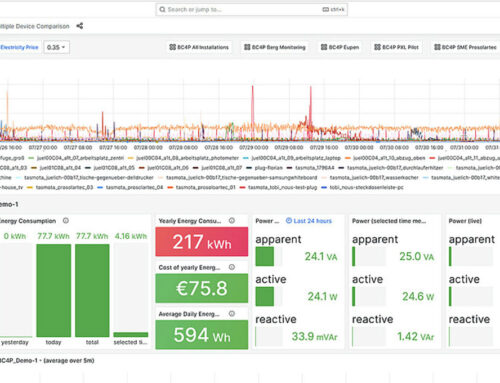Toggle legend series juel01C08_alt_05
The height and width of the screenshot is (383, 500).
point(114,168)
